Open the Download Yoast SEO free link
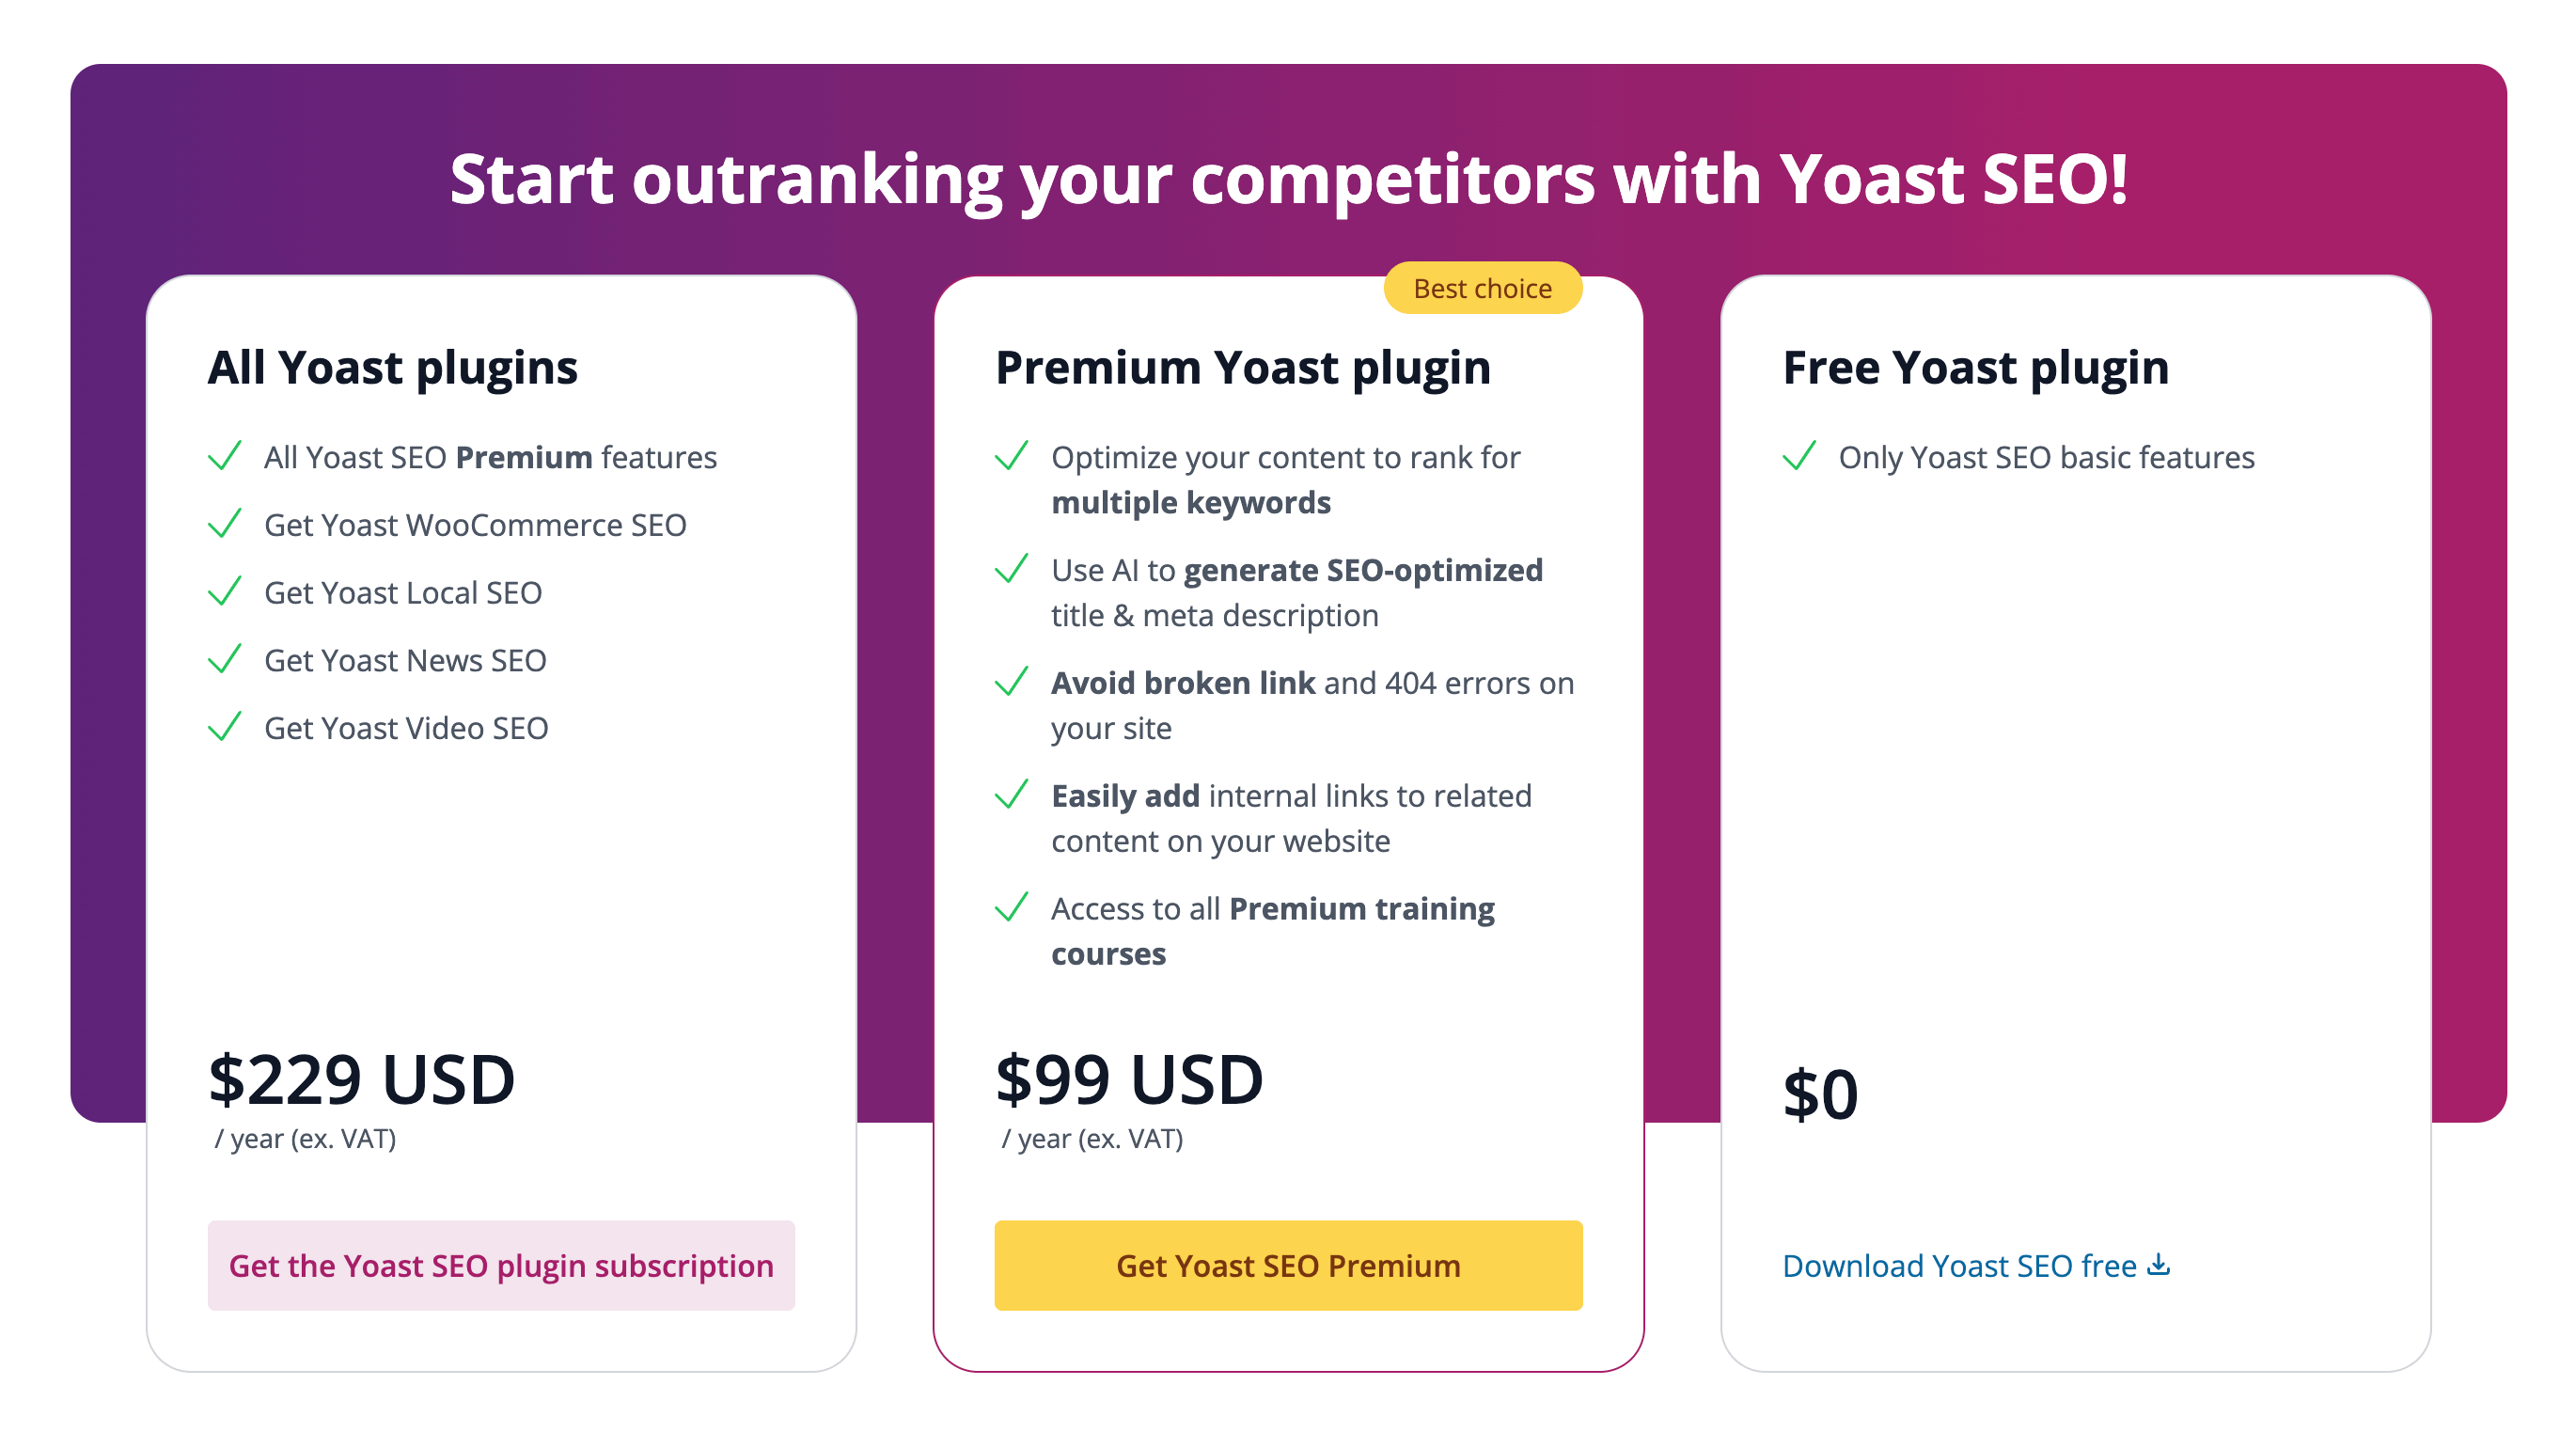The height and width of the screenshot is (1448, 2576). click(1958, 1266)
